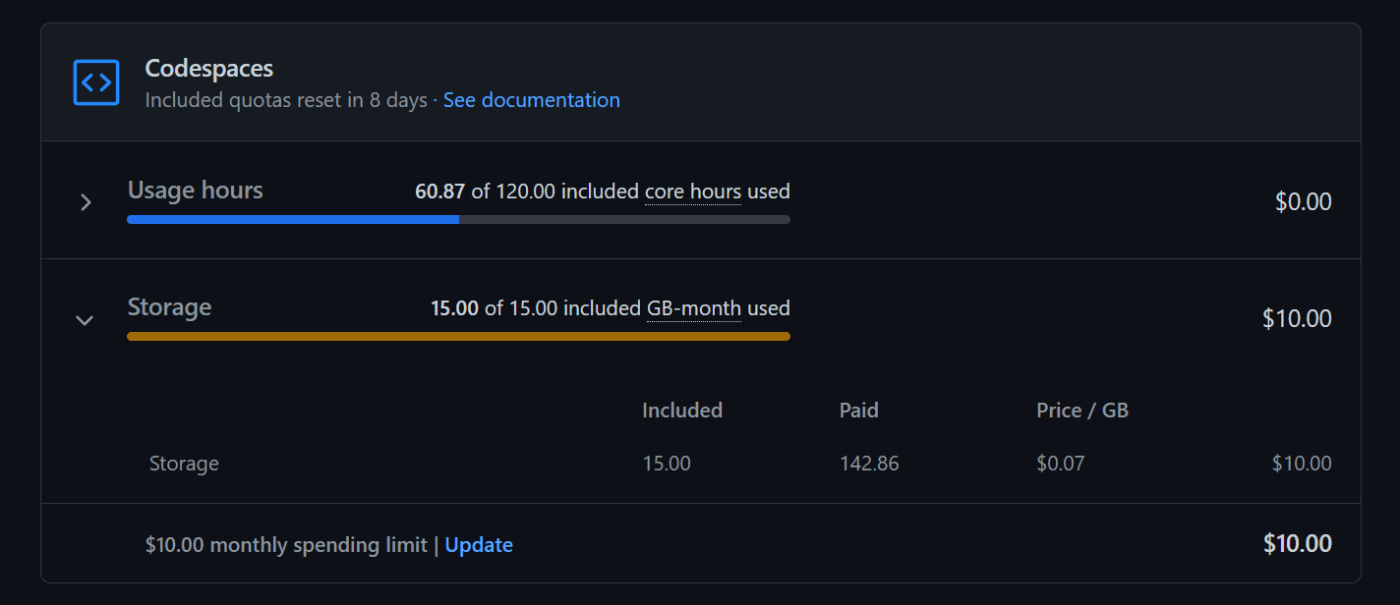
Task: Click the Storage orange progress bar
Action: 458,336
